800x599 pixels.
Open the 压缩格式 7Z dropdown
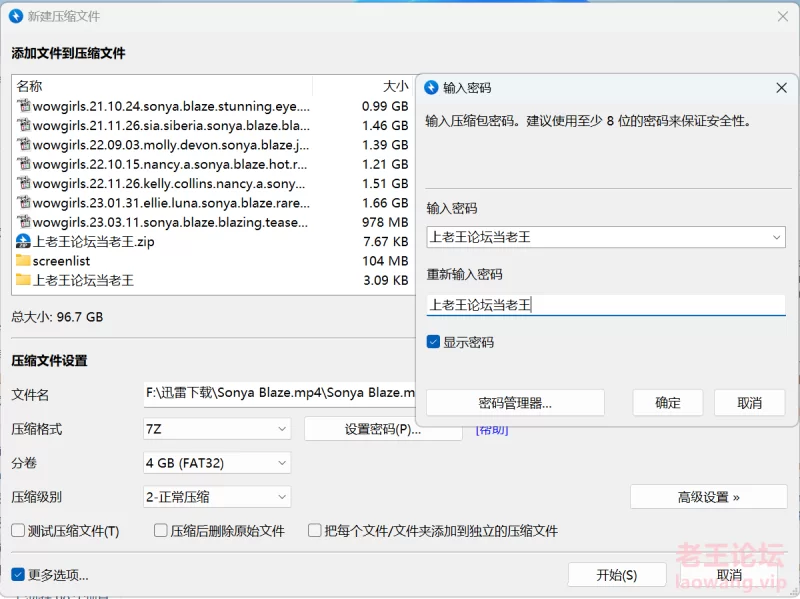[217, 429]
